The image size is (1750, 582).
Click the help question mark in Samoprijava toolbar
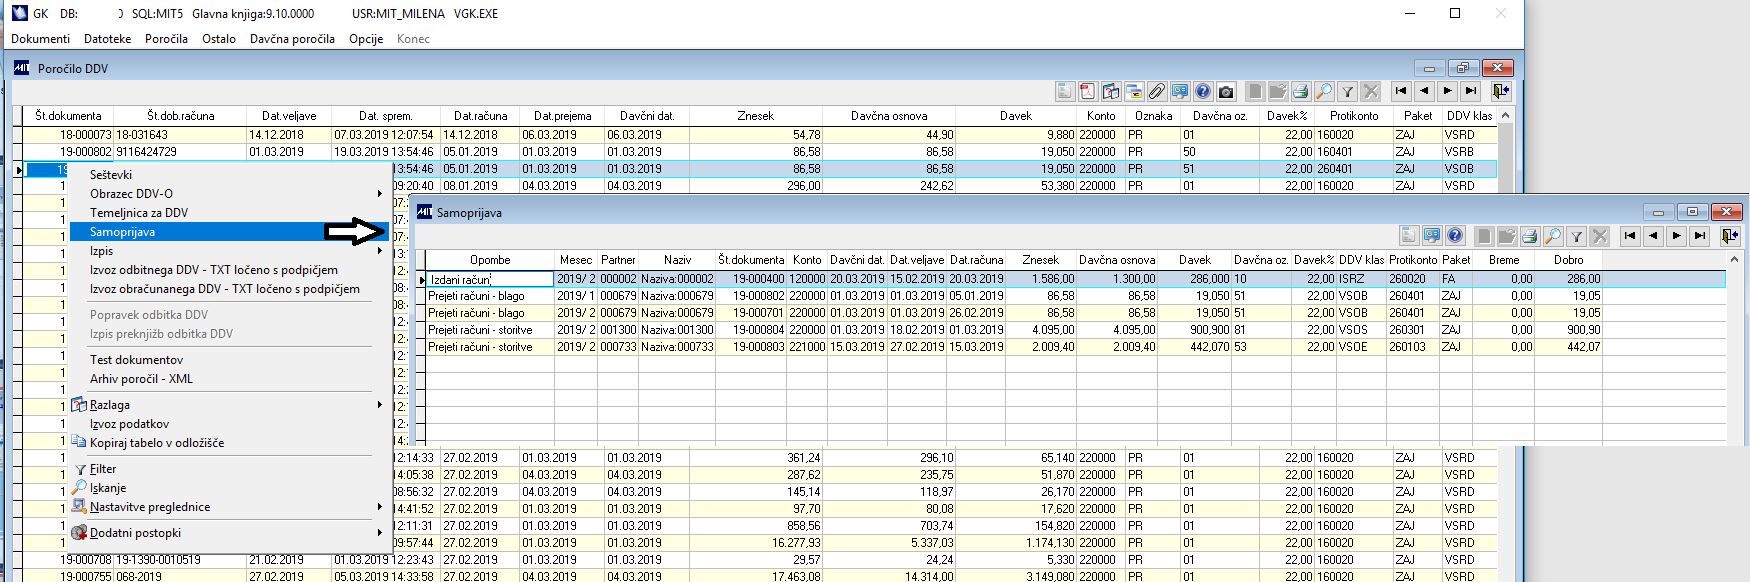coord(1455,236)
